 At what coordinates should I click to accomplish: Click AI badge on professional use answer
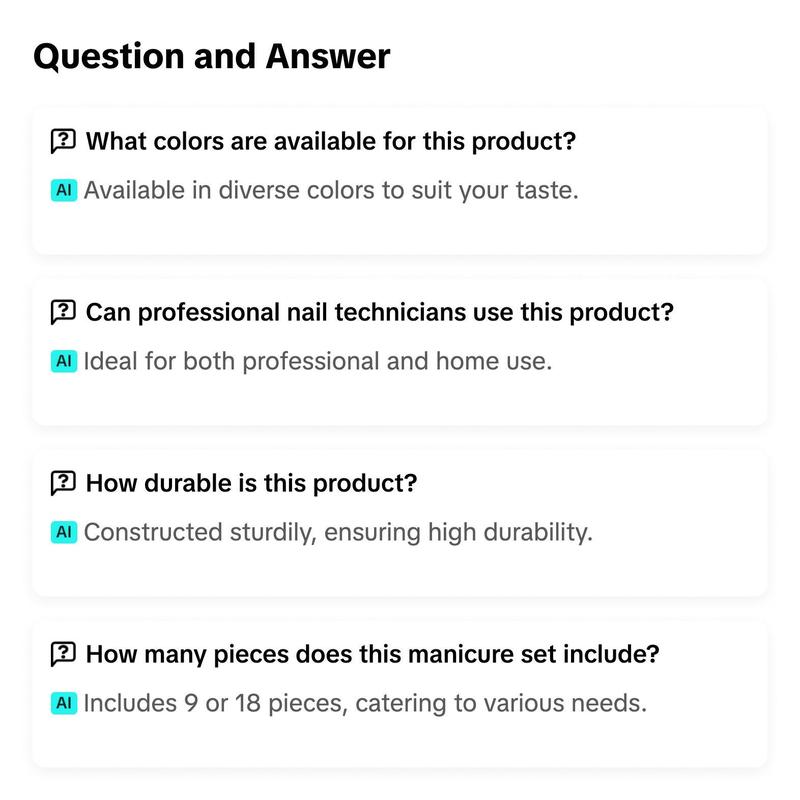pyautogui.click(x=64, y=361)
